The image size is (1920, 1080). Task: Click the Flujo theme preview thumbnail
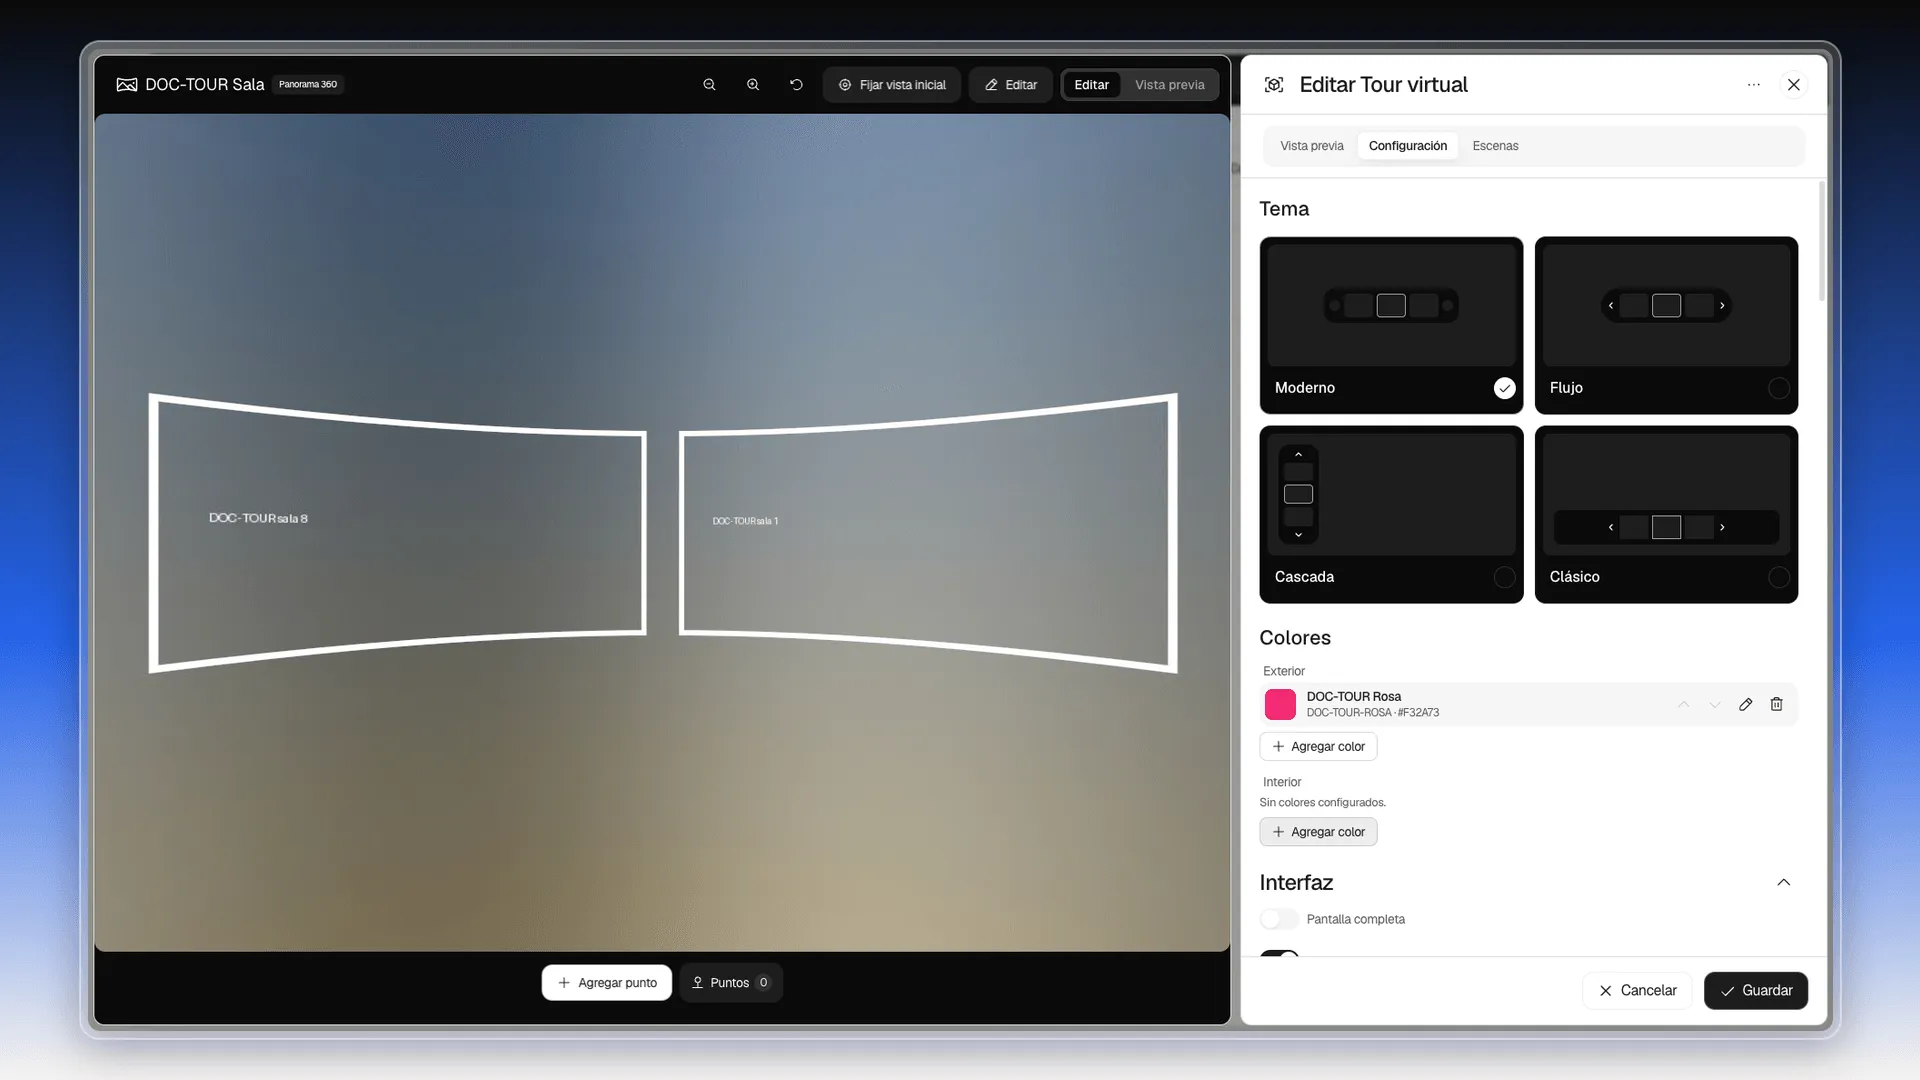point(1666,305)
